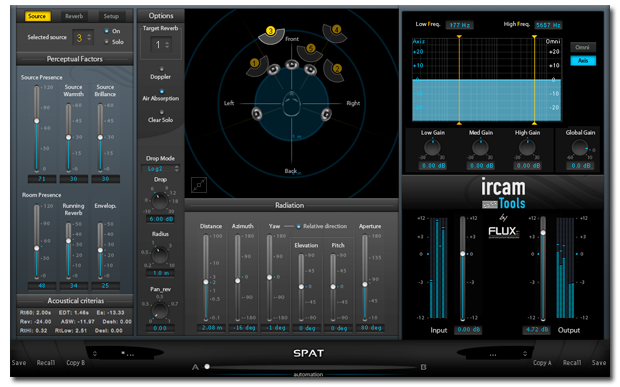Click the Med Gain knob
The height and width of the screenshot is (387, 620).
(480, 148)
